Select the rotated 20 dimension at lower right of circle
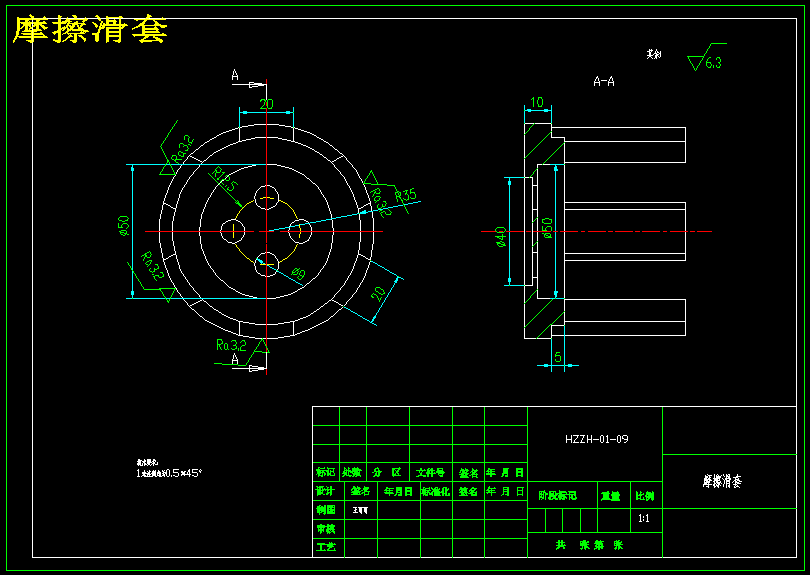 pyautogui.click(x=378, y=294)
